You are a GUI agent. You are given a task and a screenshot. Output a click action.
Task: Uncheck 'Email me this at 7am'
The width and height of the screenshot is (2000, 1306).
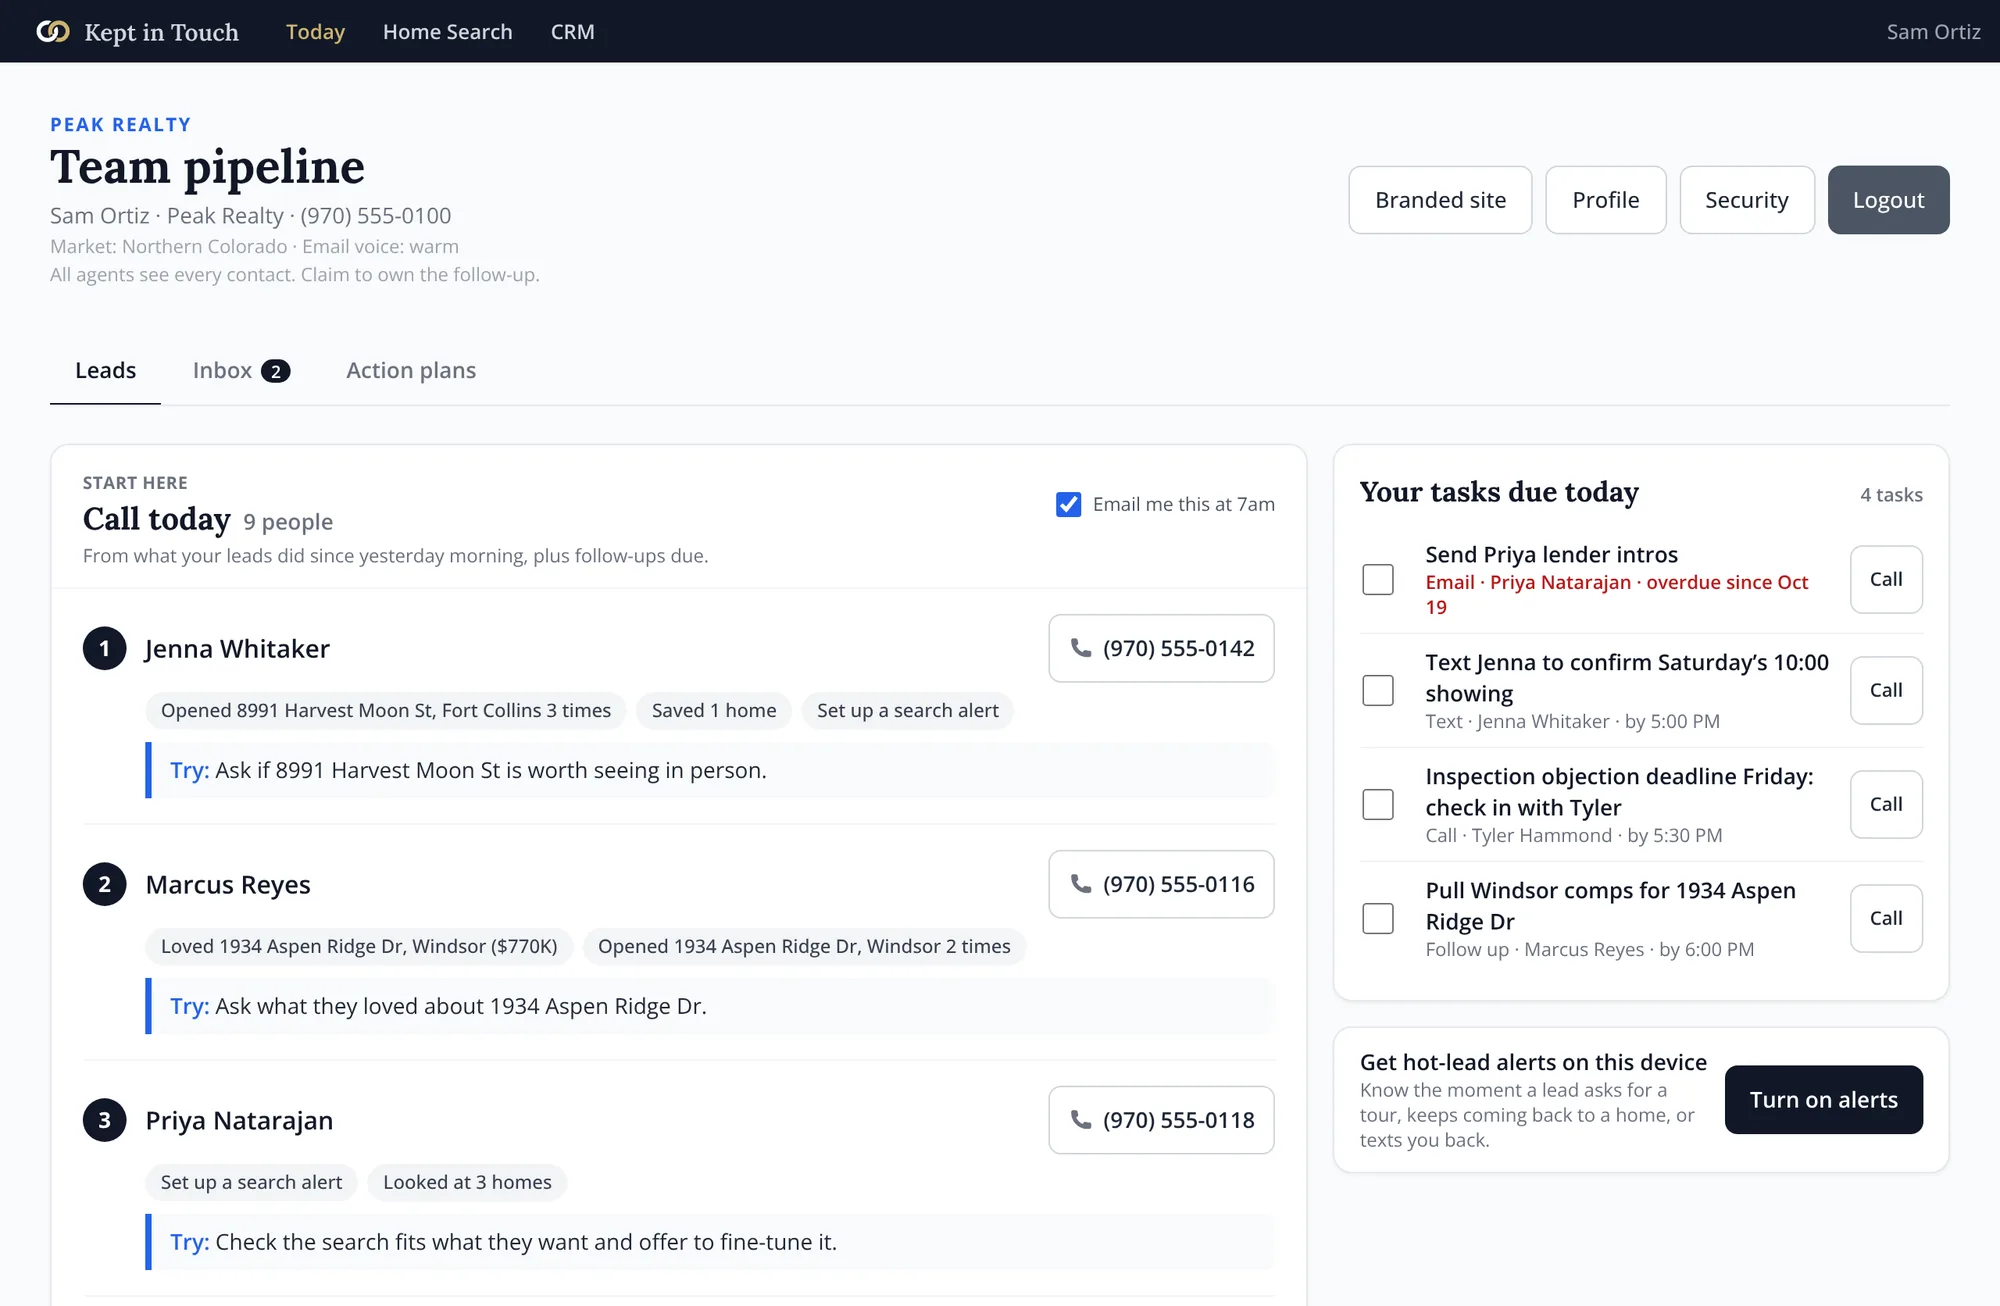[x=1068, y=504]
